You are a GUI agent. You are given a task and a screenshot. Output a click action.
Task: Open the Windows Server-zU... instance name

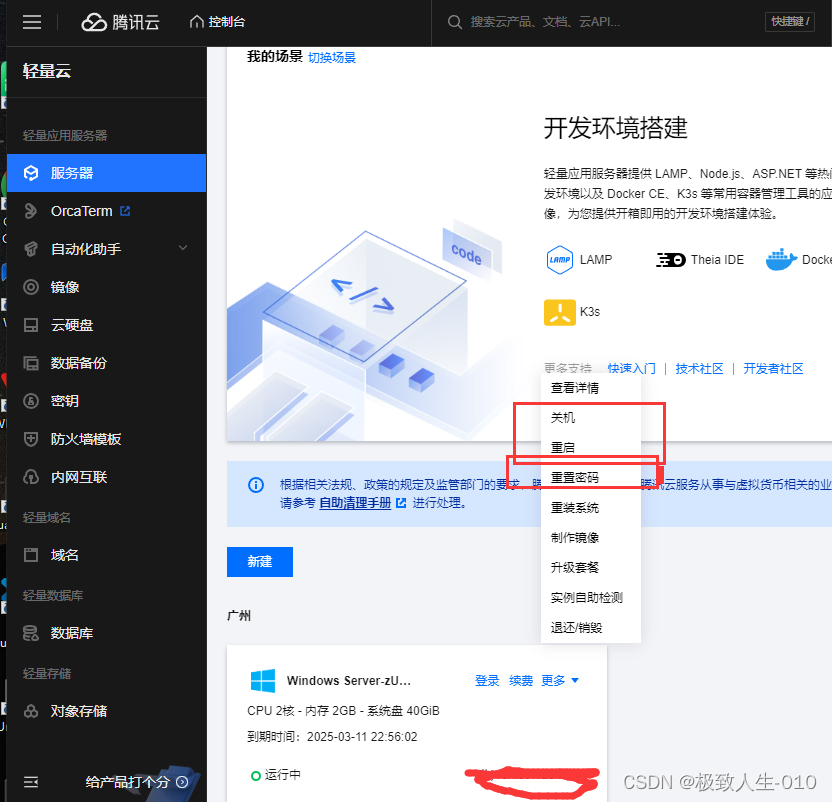[349, 680]
